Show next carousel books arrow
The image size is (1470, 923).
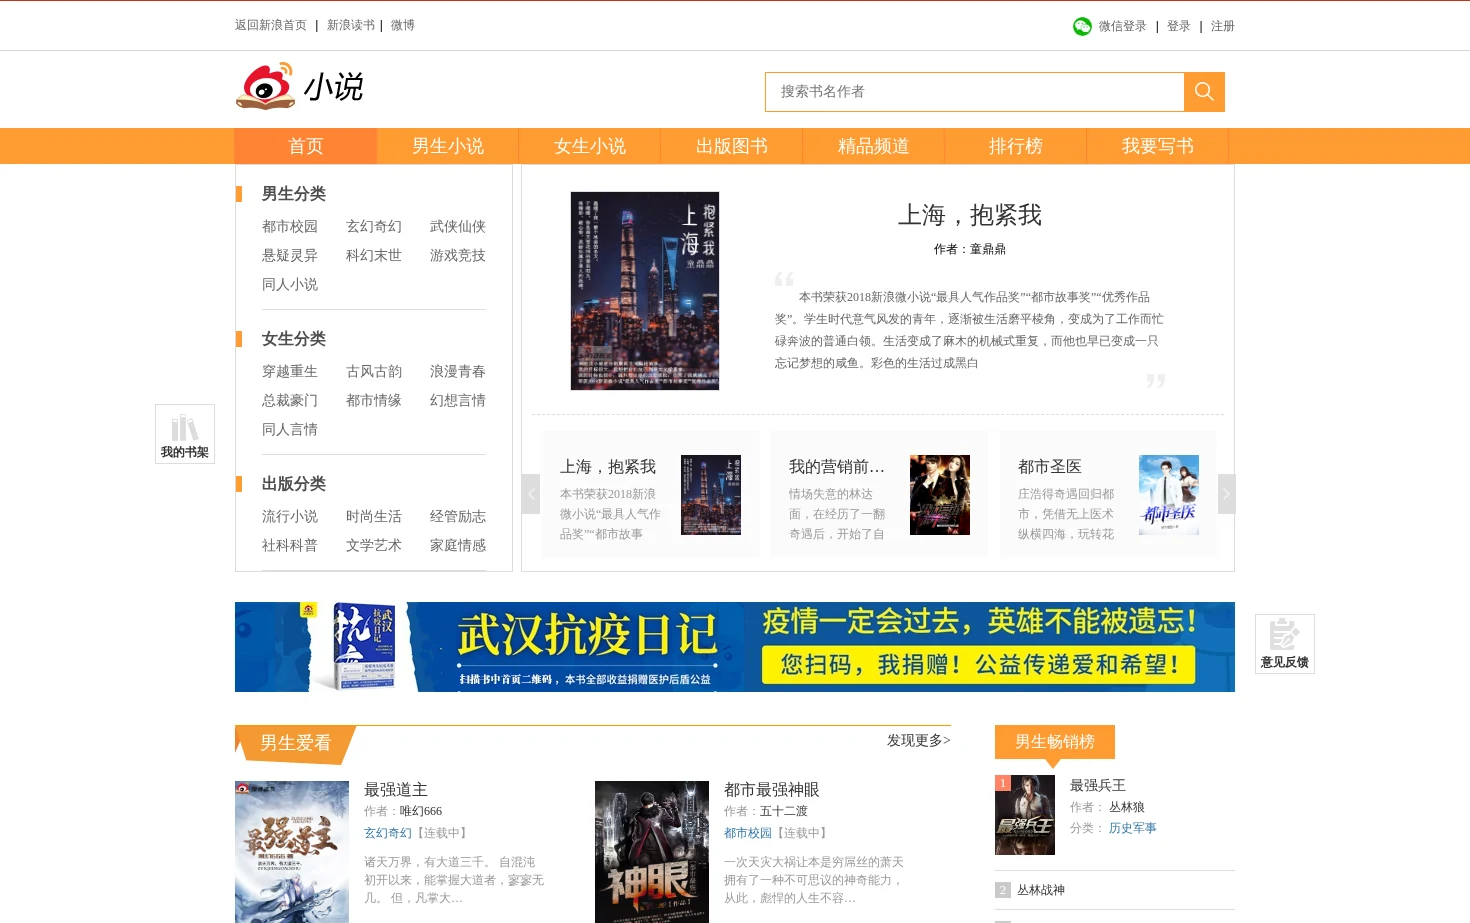pyautogui.click(x=1226, y=494)
